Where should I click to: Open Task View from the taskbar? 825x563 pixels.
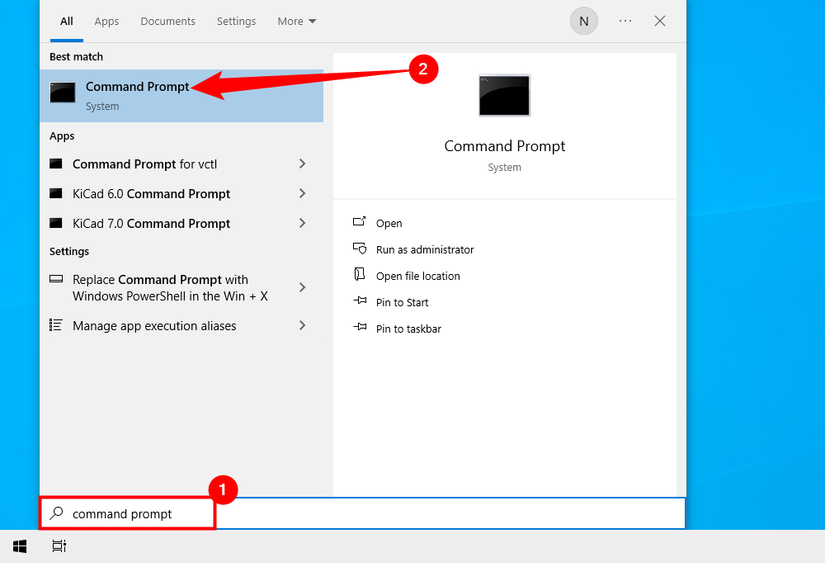pos(59,546)
